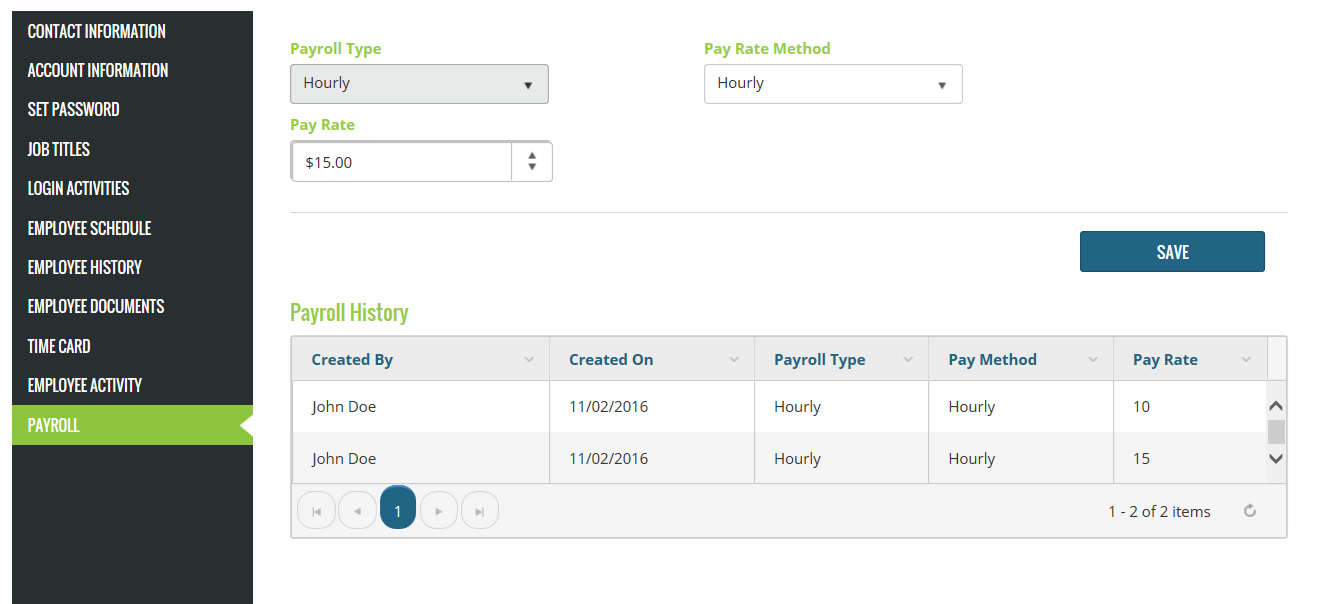The height and width of the screenshot is (604, 1323).
Task: Increase the Pay Rate value
Action: [x=532, y=155]
